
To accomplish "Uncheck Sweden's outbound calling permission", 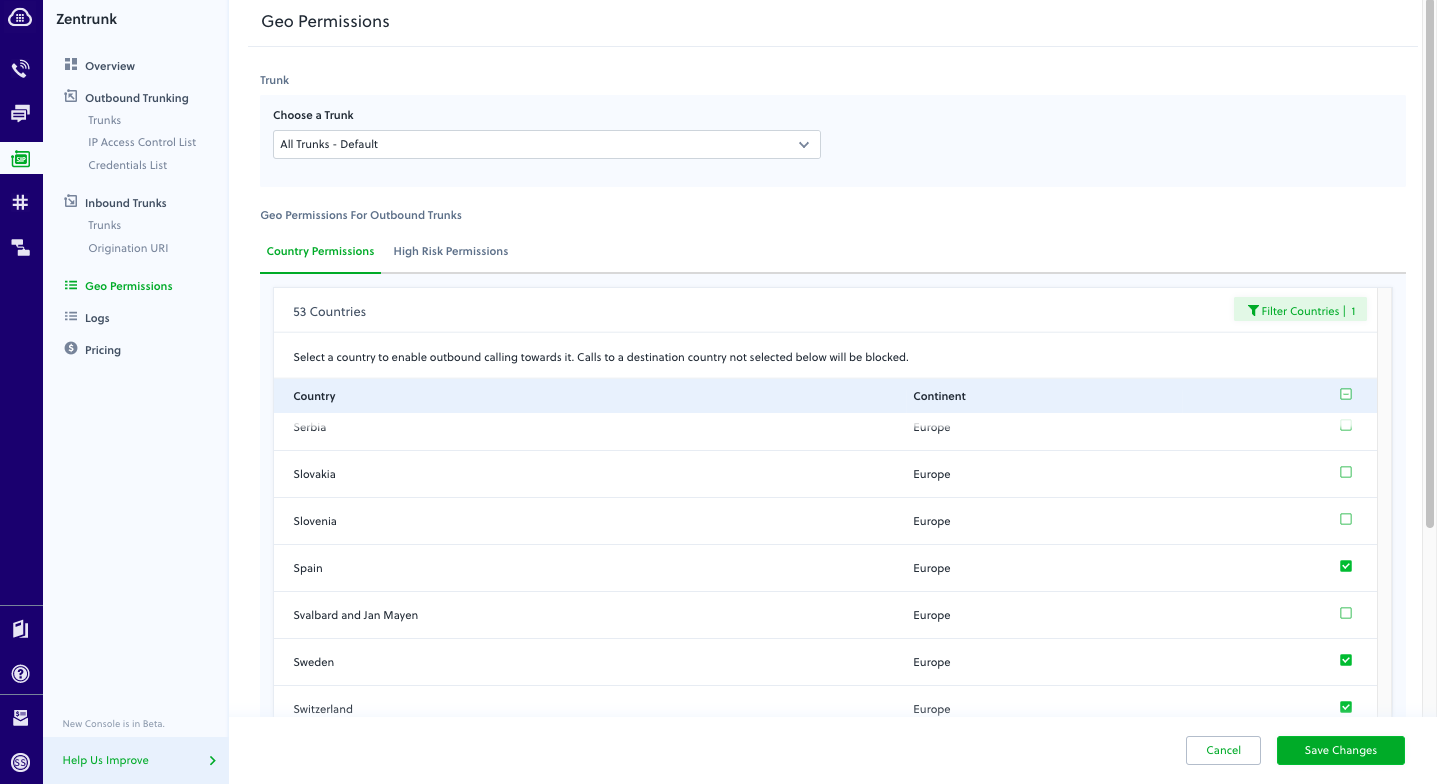I will tap(1345, 660).
